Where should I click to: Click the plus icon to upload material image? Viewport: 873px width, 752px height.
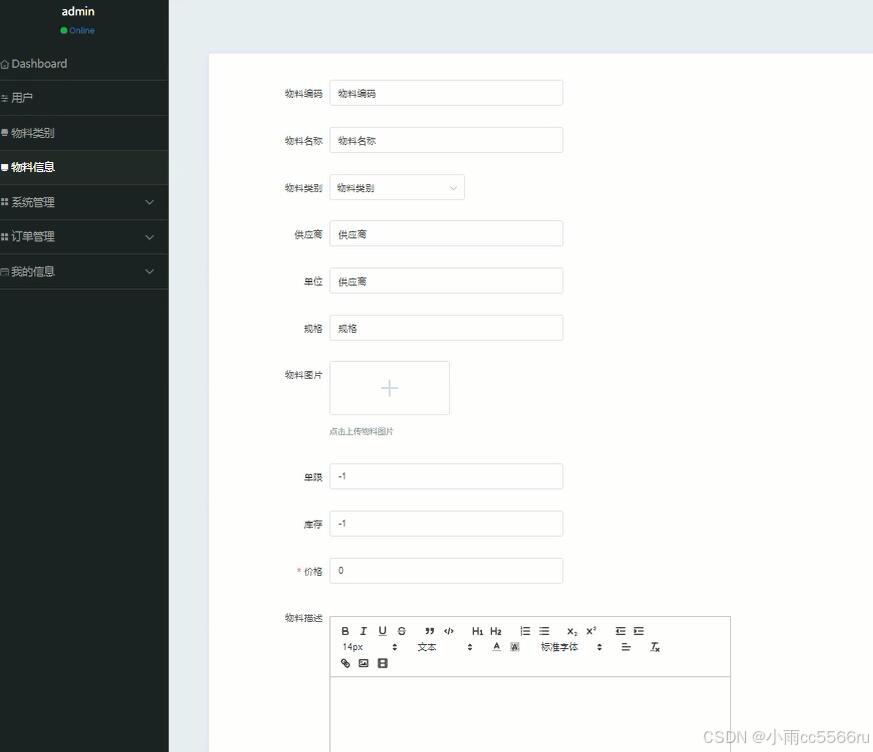point(390,388)
